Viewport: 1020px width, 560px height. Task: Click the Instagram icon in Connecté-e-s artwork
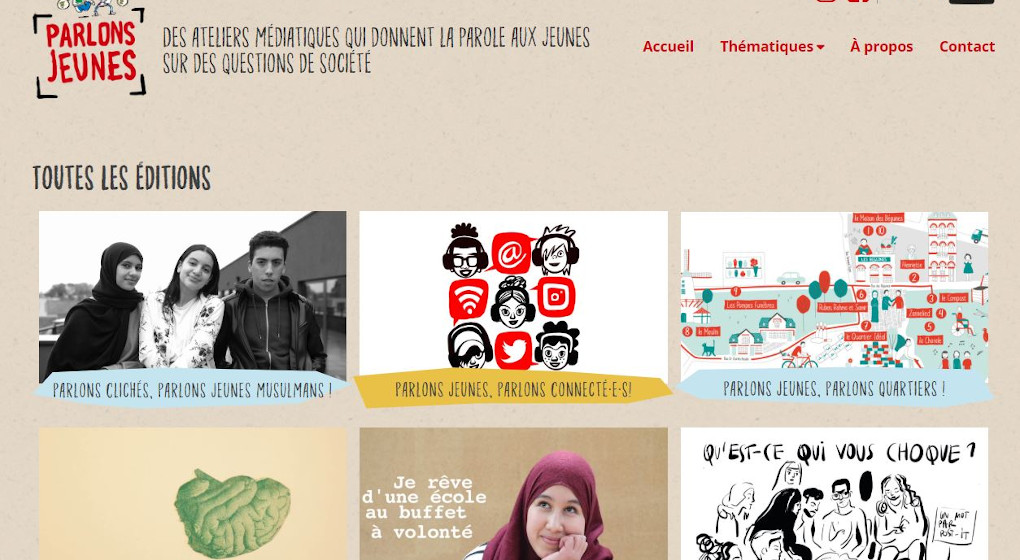555,297
